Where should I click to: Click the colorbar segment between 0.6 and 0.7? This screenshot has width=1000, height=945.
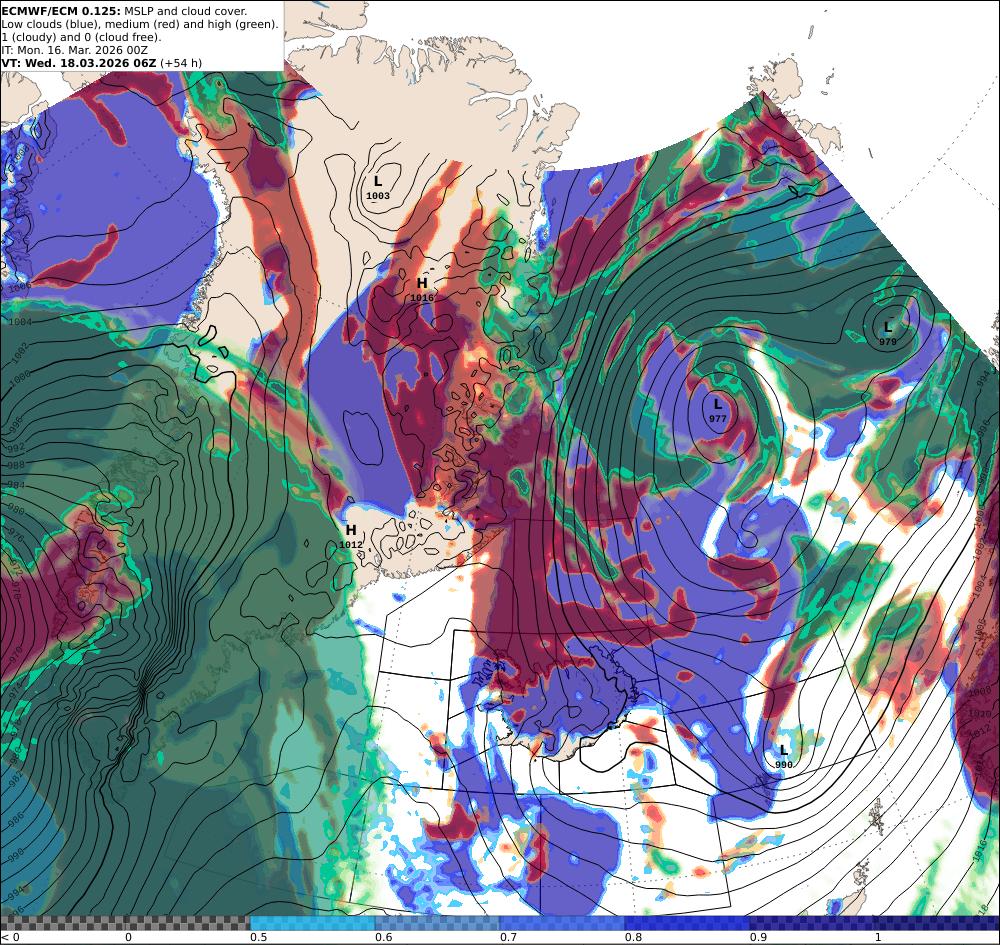click(x=437, y=923)
